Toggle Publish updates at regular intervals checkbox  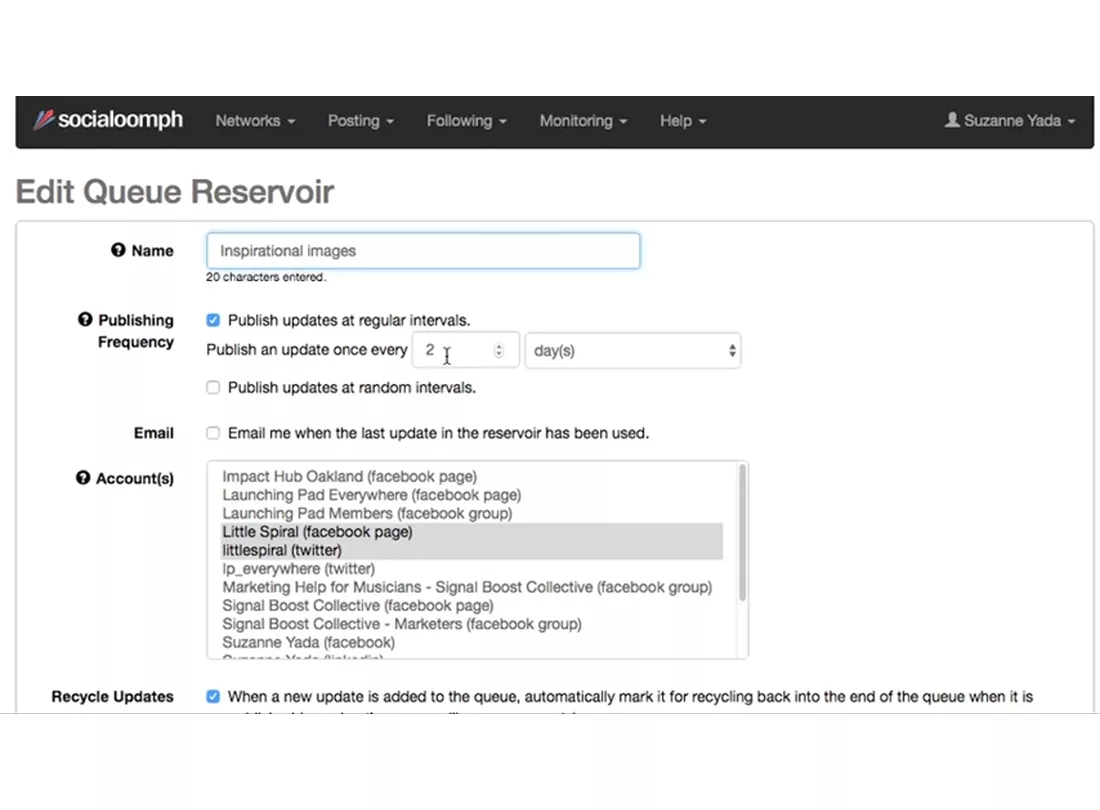pos(213,320)
